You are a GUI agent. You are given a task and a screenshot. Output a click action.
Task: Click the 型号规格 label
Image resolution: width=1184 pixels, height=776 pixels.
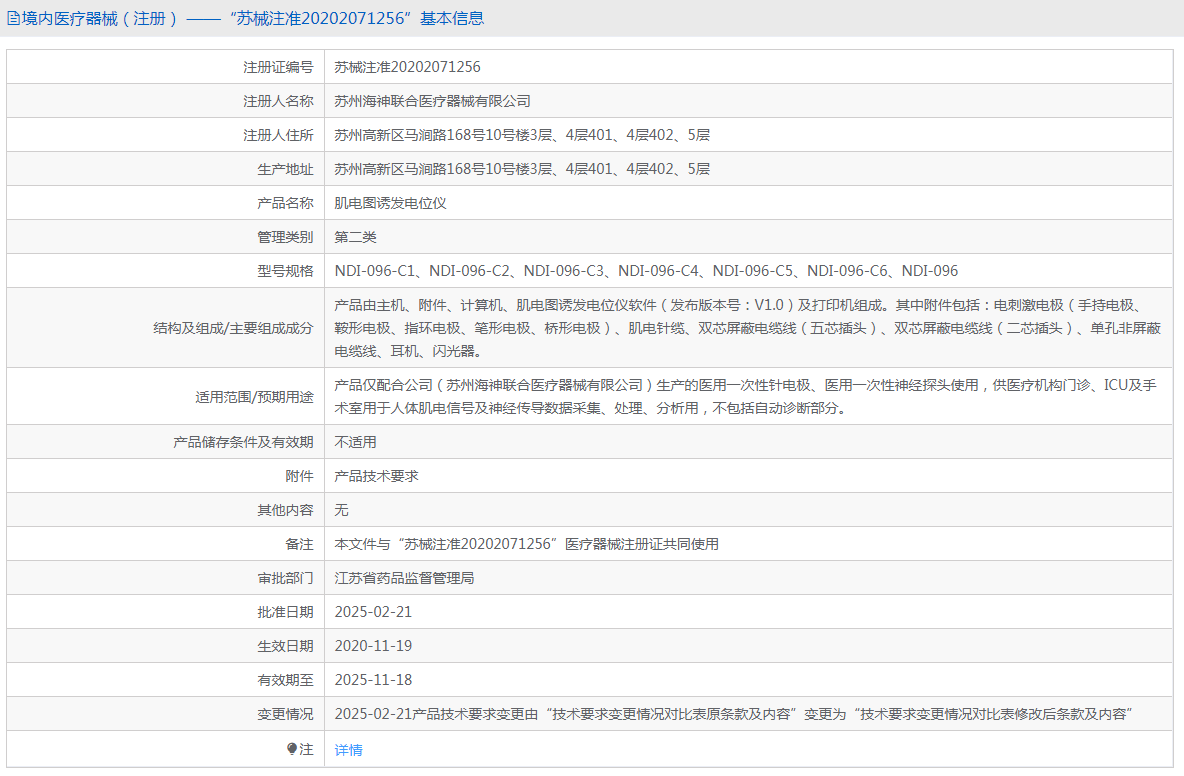(x=285, y=271)
